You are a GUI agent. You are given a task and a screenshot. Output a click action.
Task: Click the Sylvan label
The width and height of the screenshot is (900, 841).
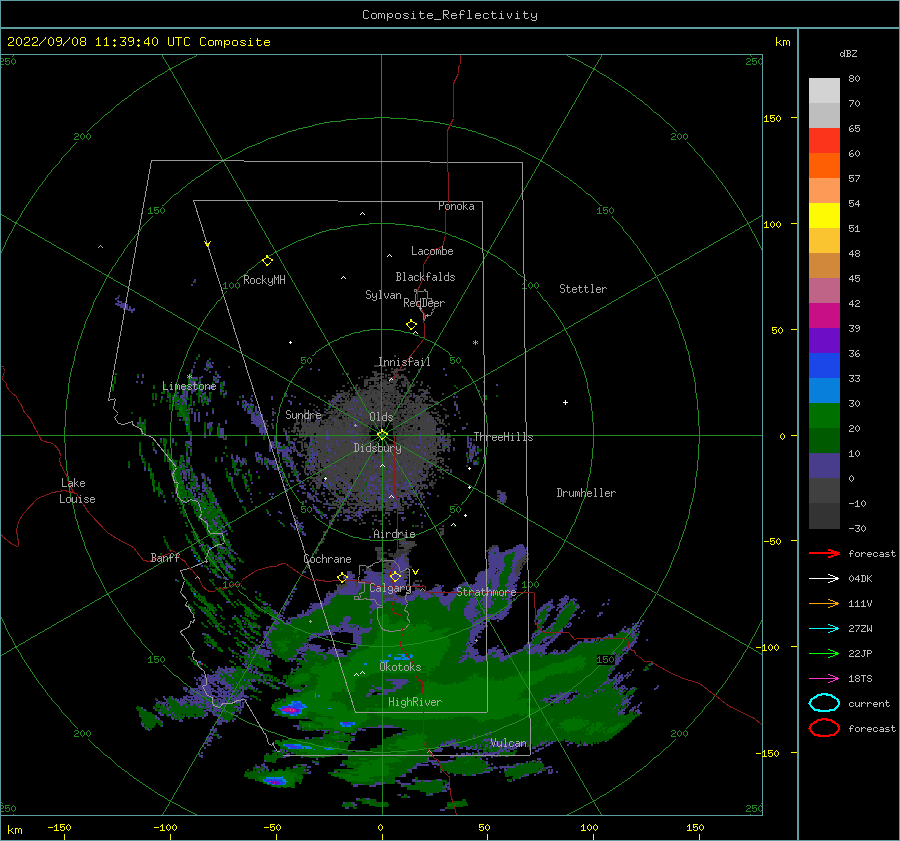pos(383,295)
